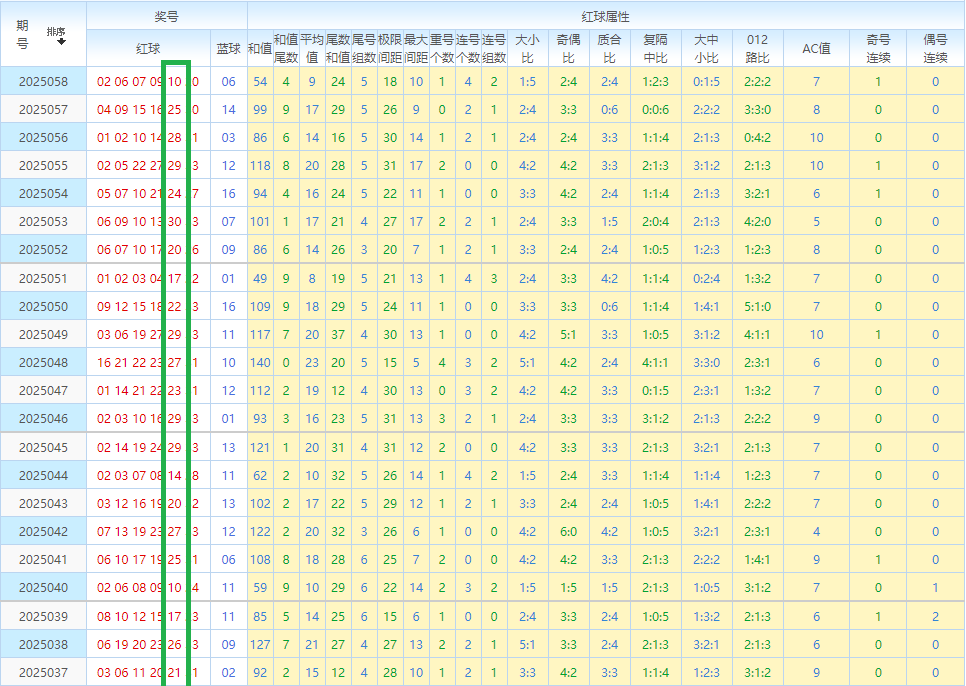
Task: Click the 红球属性 group header
Action: pos(605,16)
